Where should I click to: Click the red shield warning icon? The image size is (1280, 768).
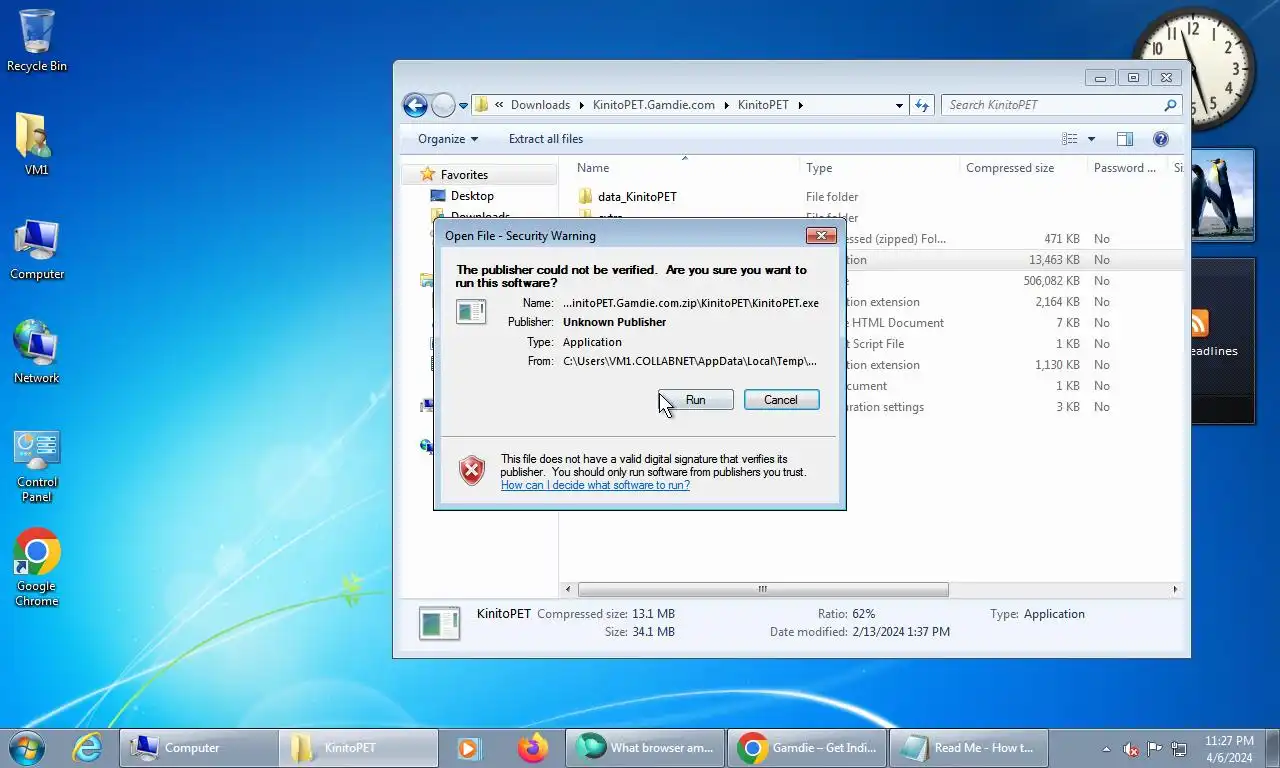coord(472,471)
